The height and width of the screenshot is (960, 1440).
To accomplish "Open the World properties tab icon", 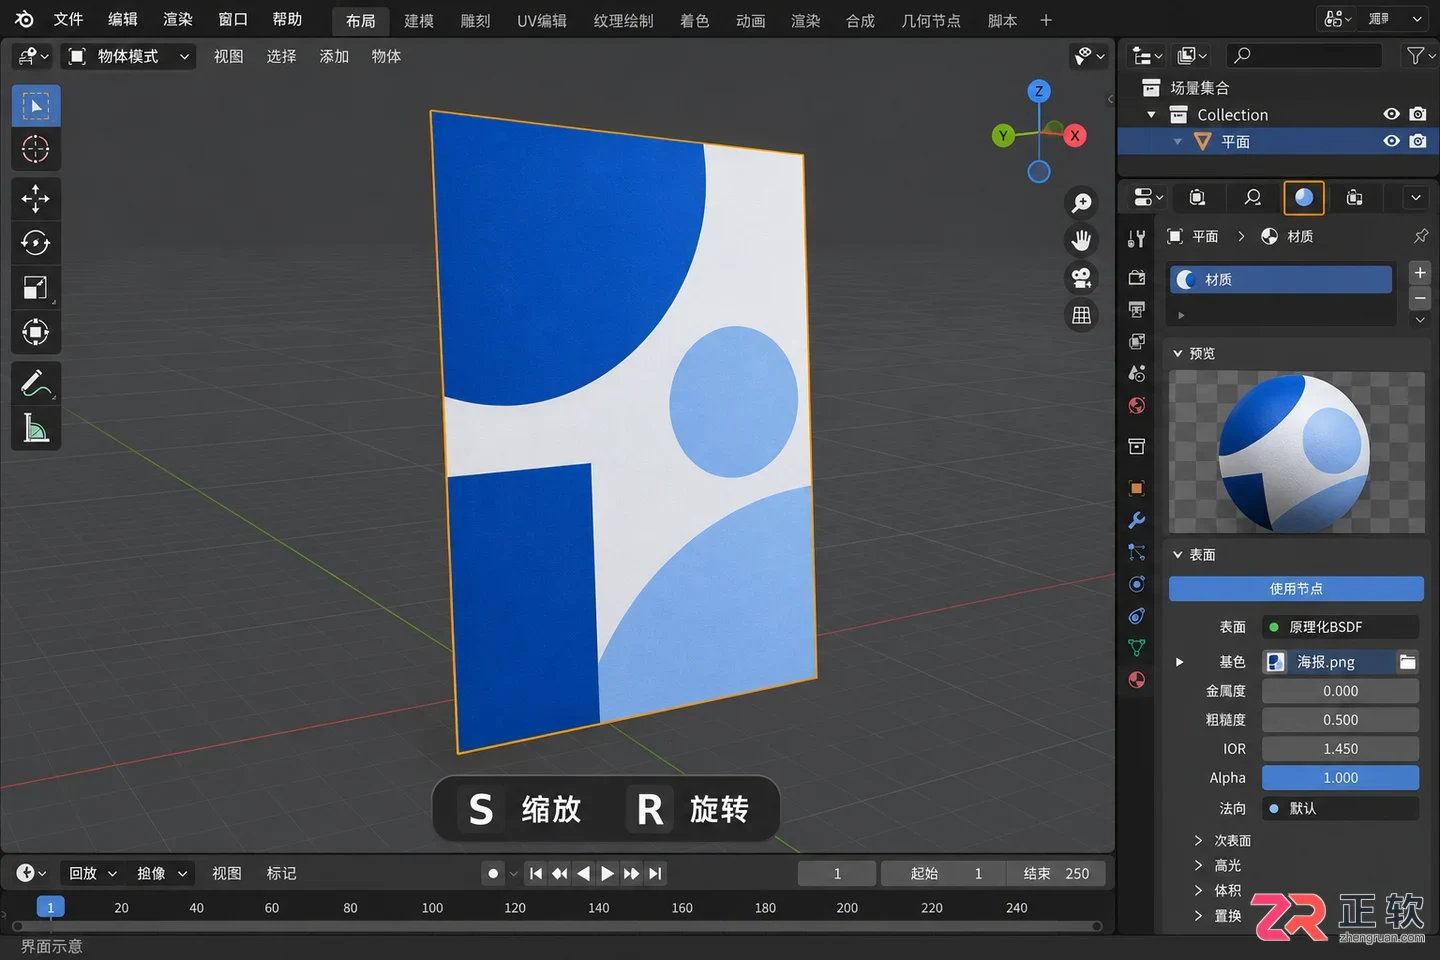I will [1137, 405].
